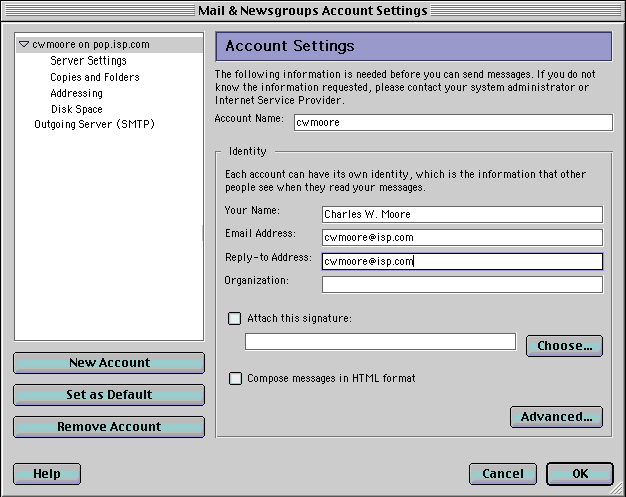Click the New Account button
The image size is (626, 497).
point(109,363)
